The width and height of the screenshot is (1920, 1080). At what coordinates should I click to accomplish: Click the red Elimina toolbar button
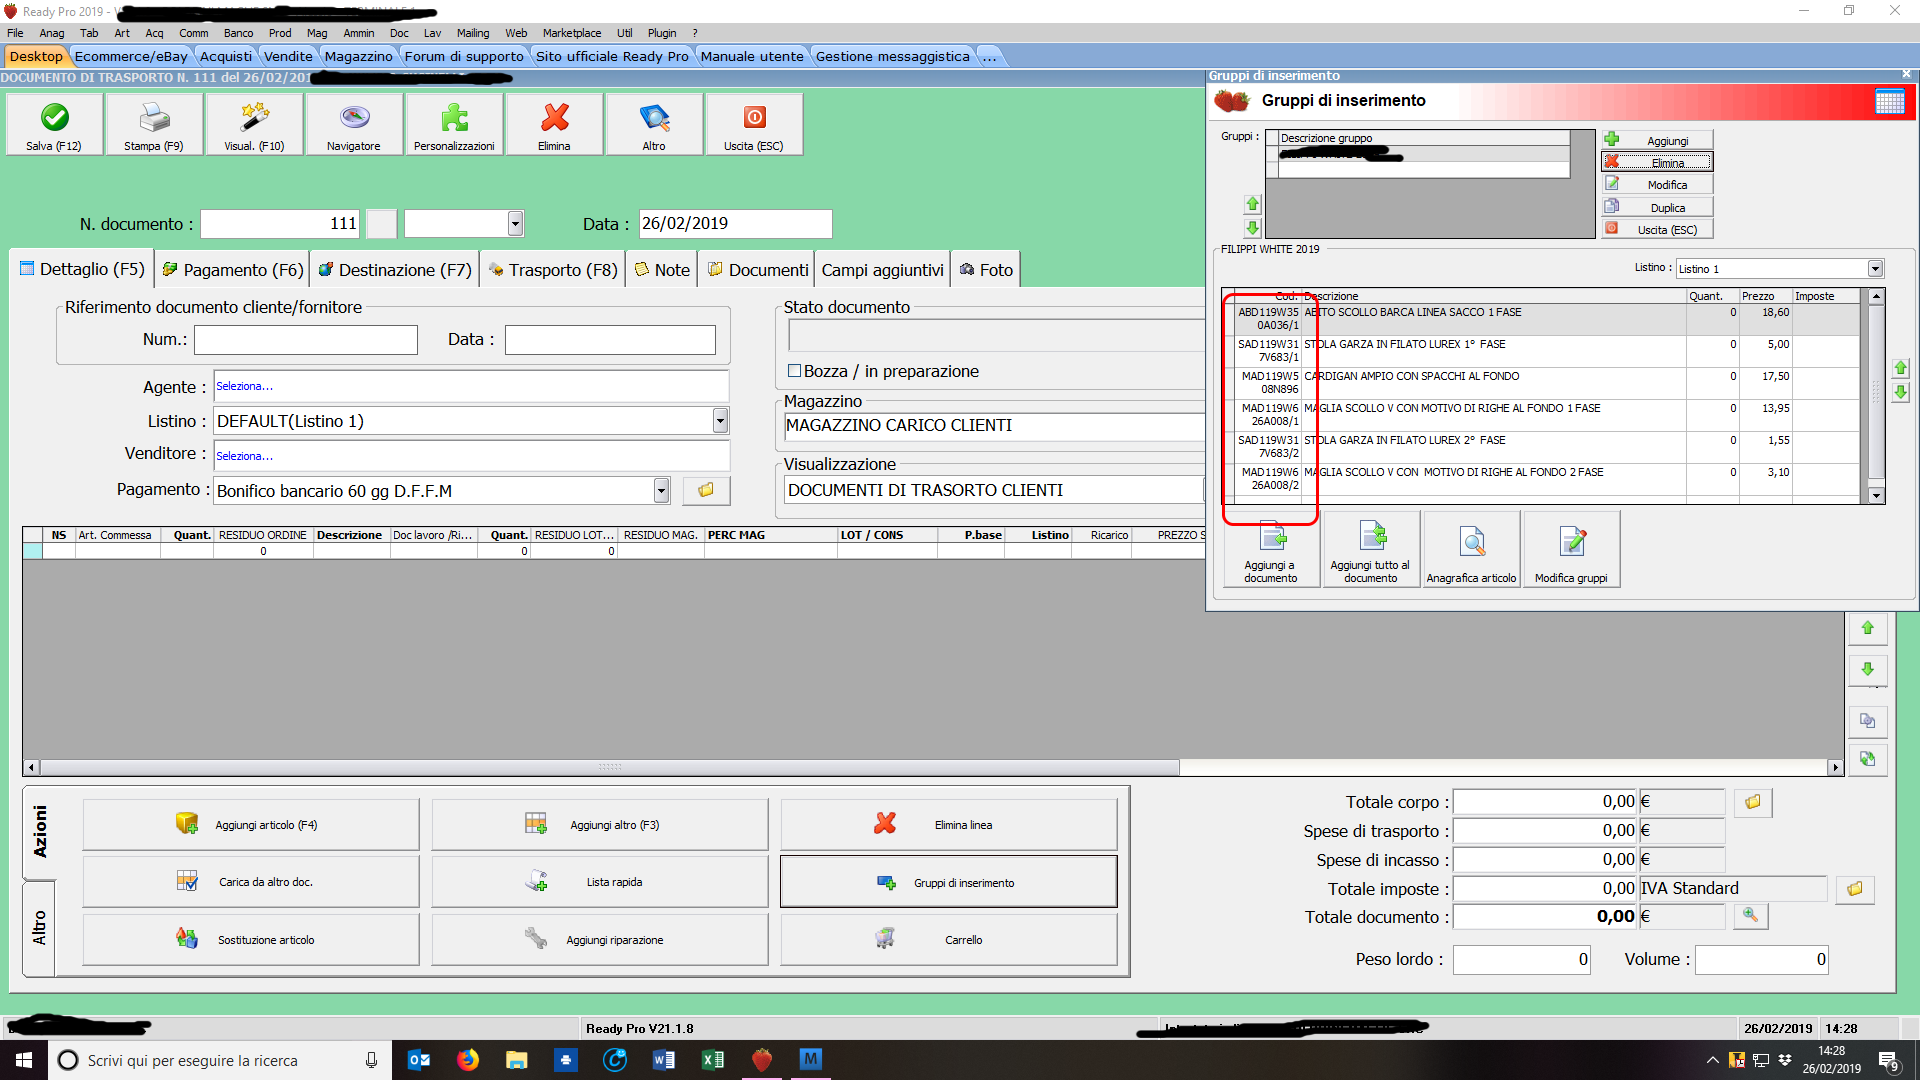(x=554, y=124)
